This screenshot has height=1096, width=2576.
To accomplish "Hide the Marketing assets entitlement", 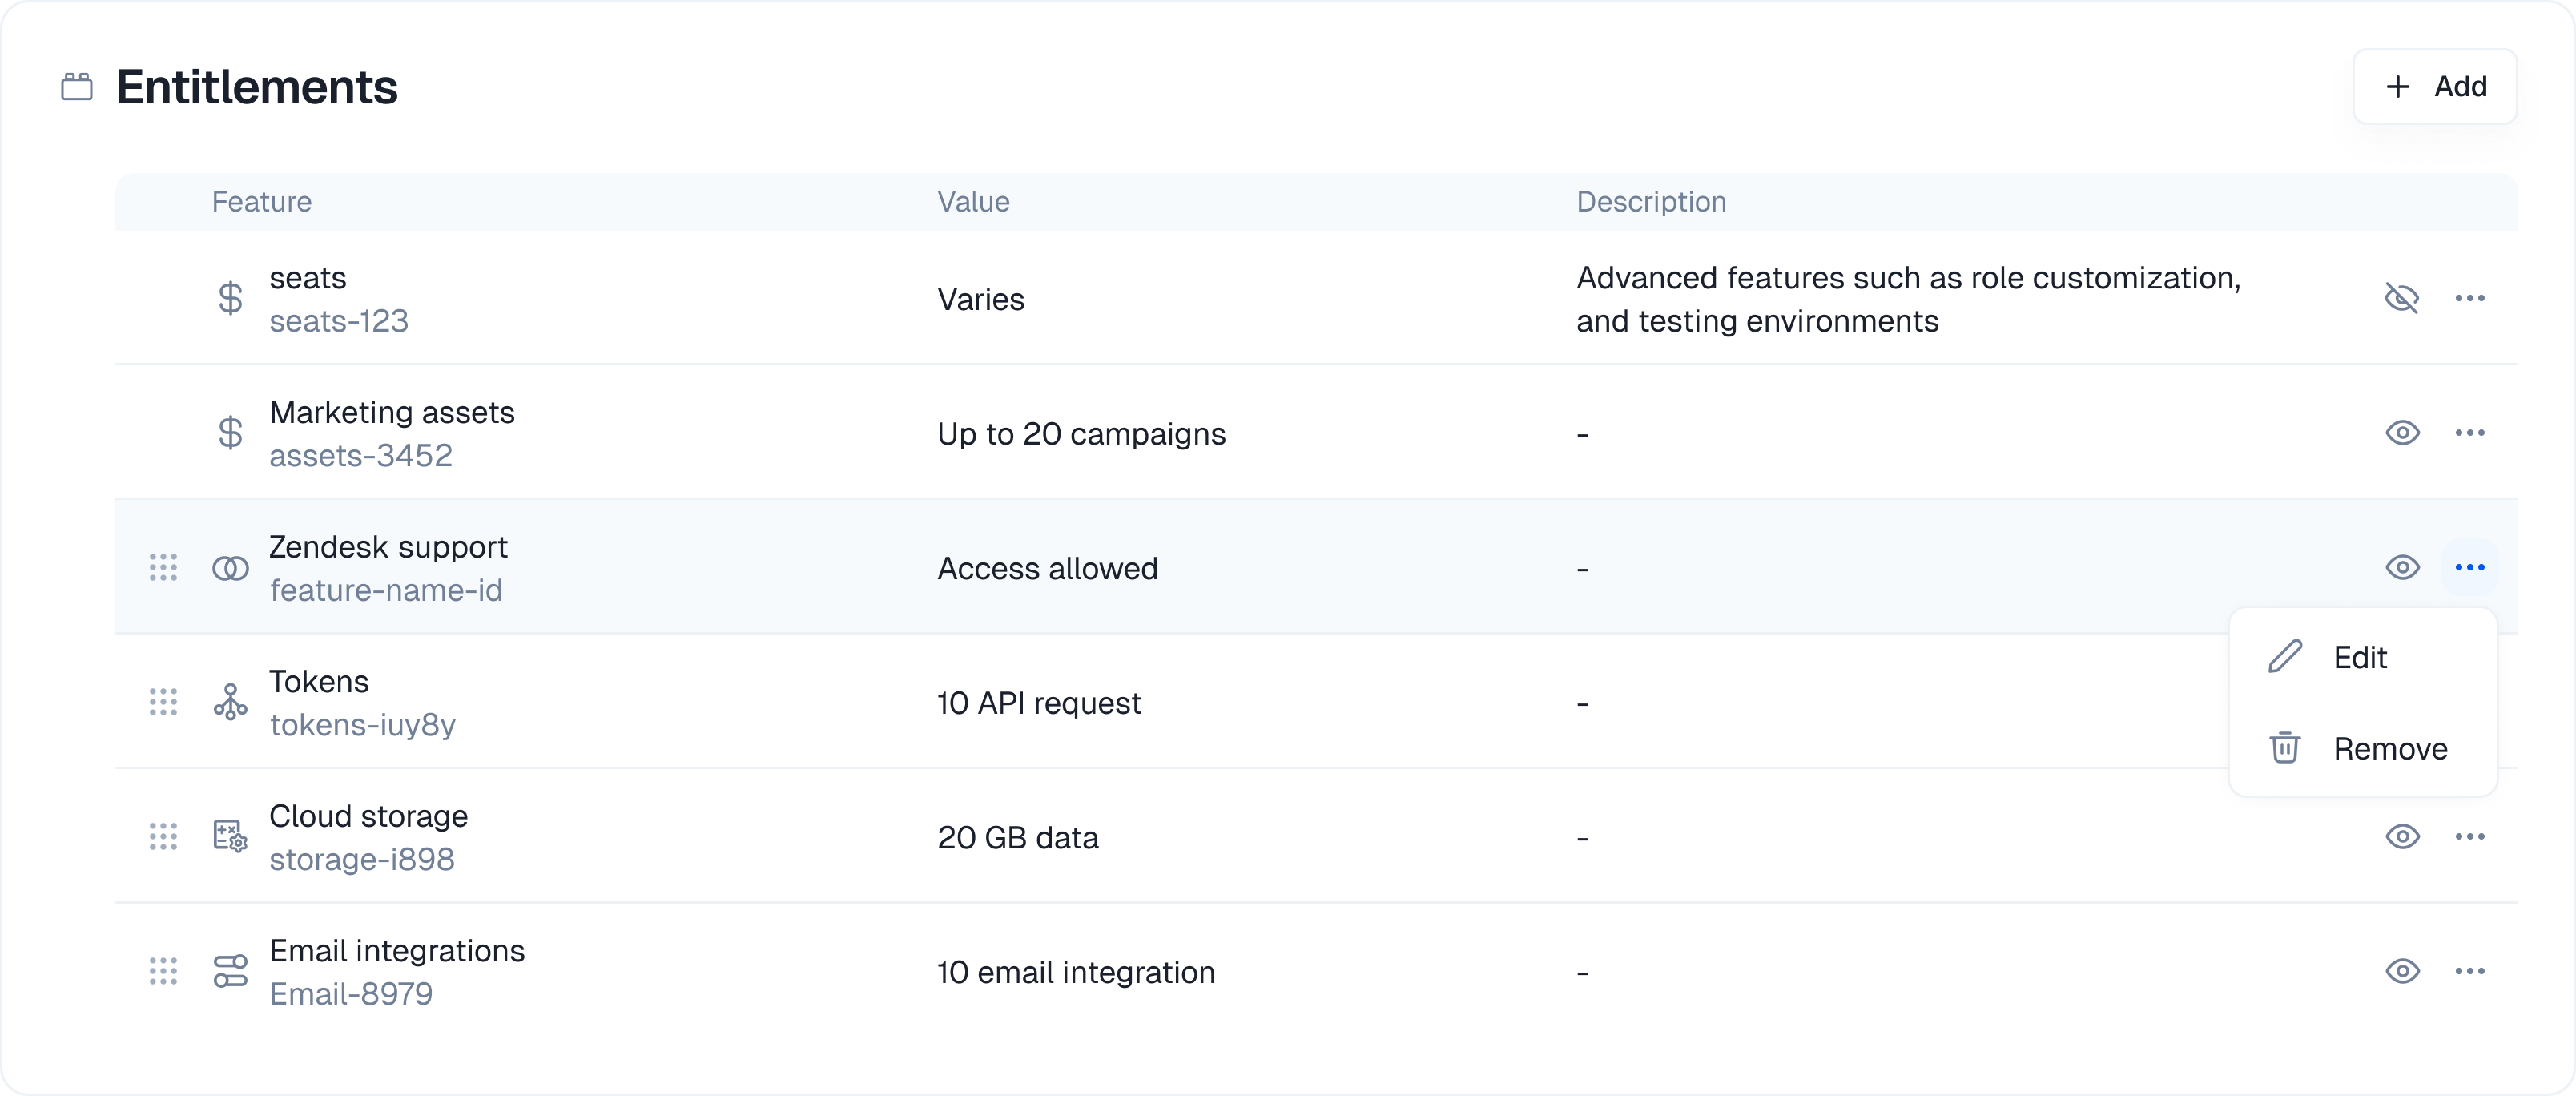I will pos(2402,433).
